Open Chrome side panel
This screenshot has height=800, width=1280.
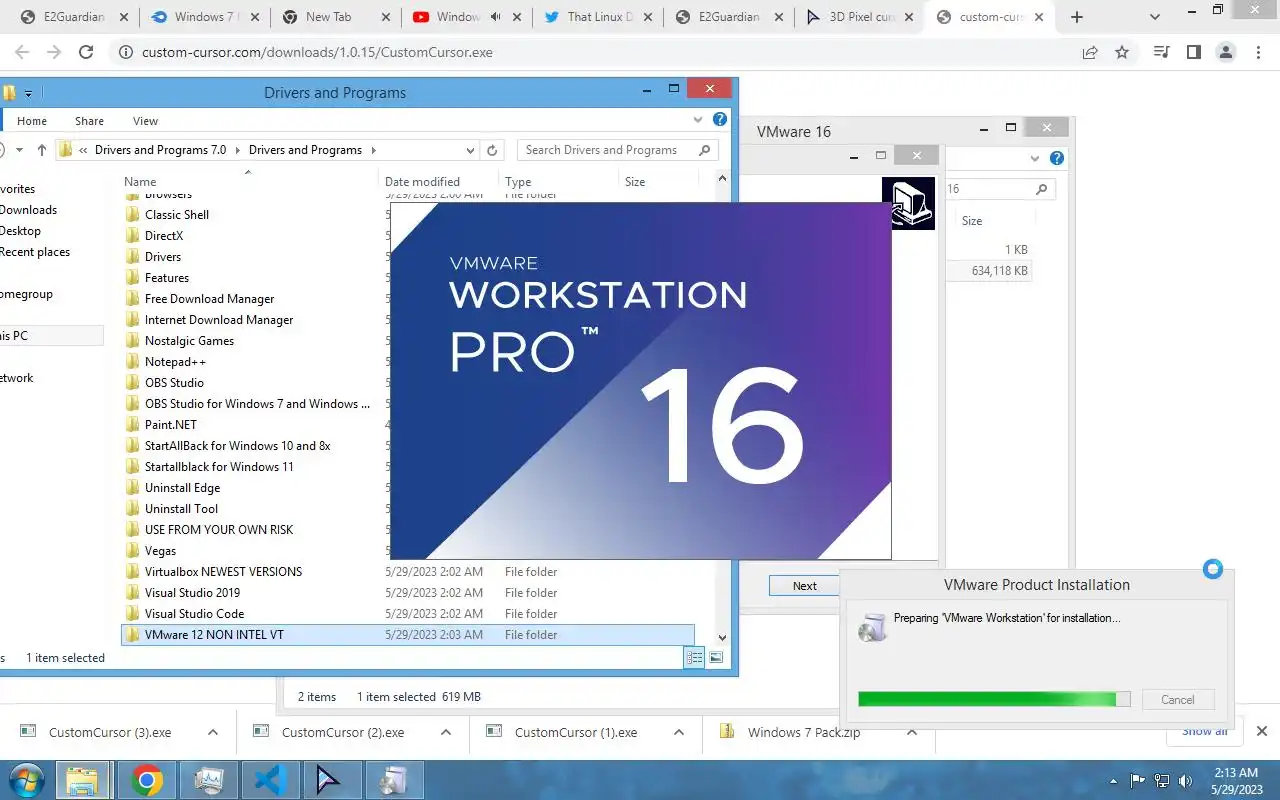pos(1193,53)
